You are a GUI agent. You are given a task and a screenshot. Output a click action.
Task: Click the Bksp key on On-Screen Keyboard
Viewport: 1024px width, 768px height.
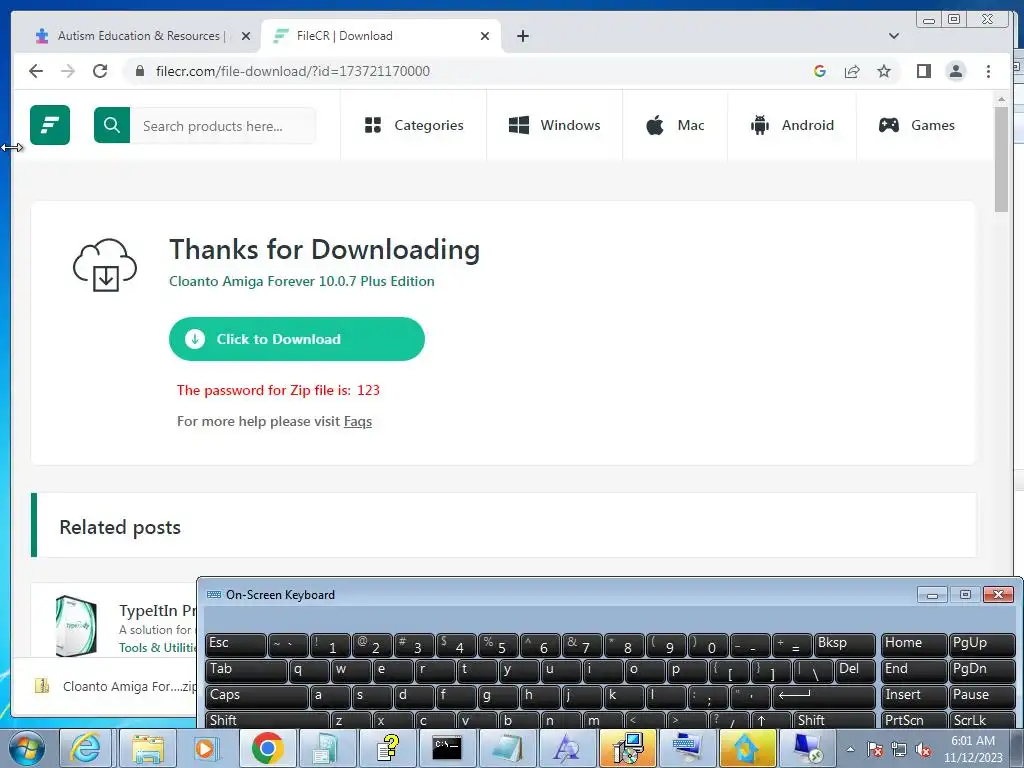[844, 645]
